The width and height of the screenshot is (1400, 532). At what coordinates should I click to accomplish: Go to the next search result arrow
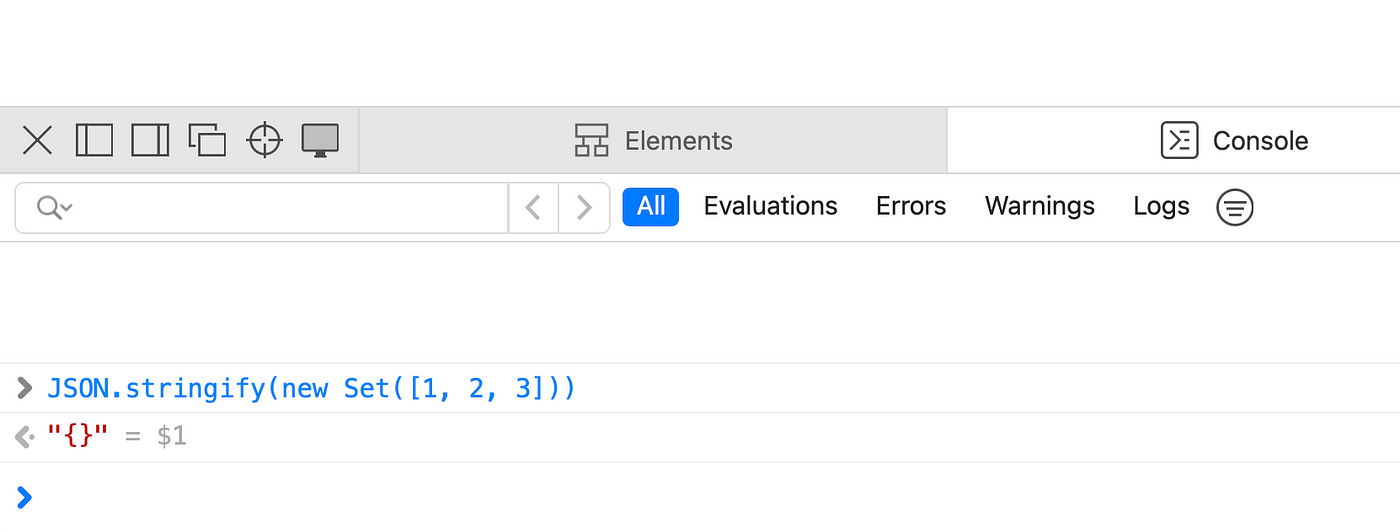point(584,207)
